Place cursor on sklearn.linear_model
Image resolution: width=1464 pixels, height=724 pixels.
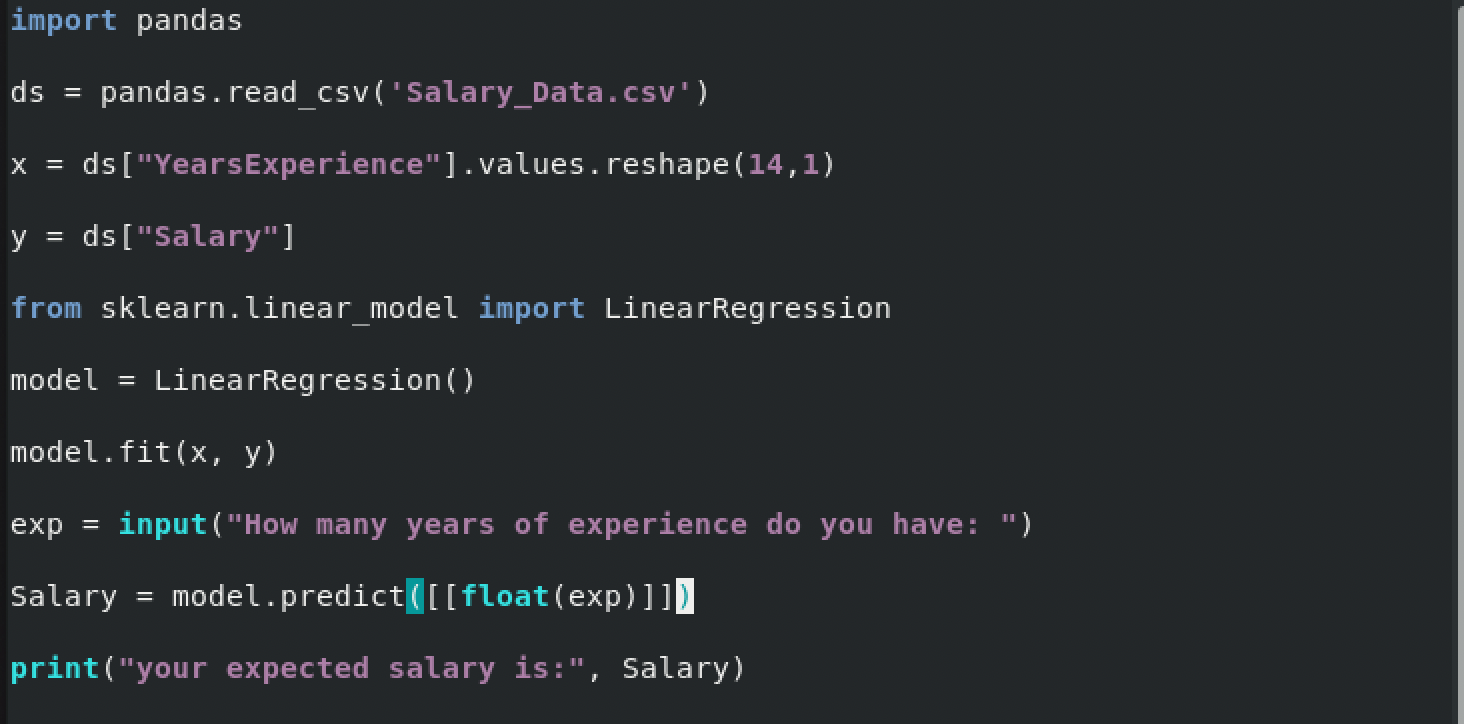[279, 309]
